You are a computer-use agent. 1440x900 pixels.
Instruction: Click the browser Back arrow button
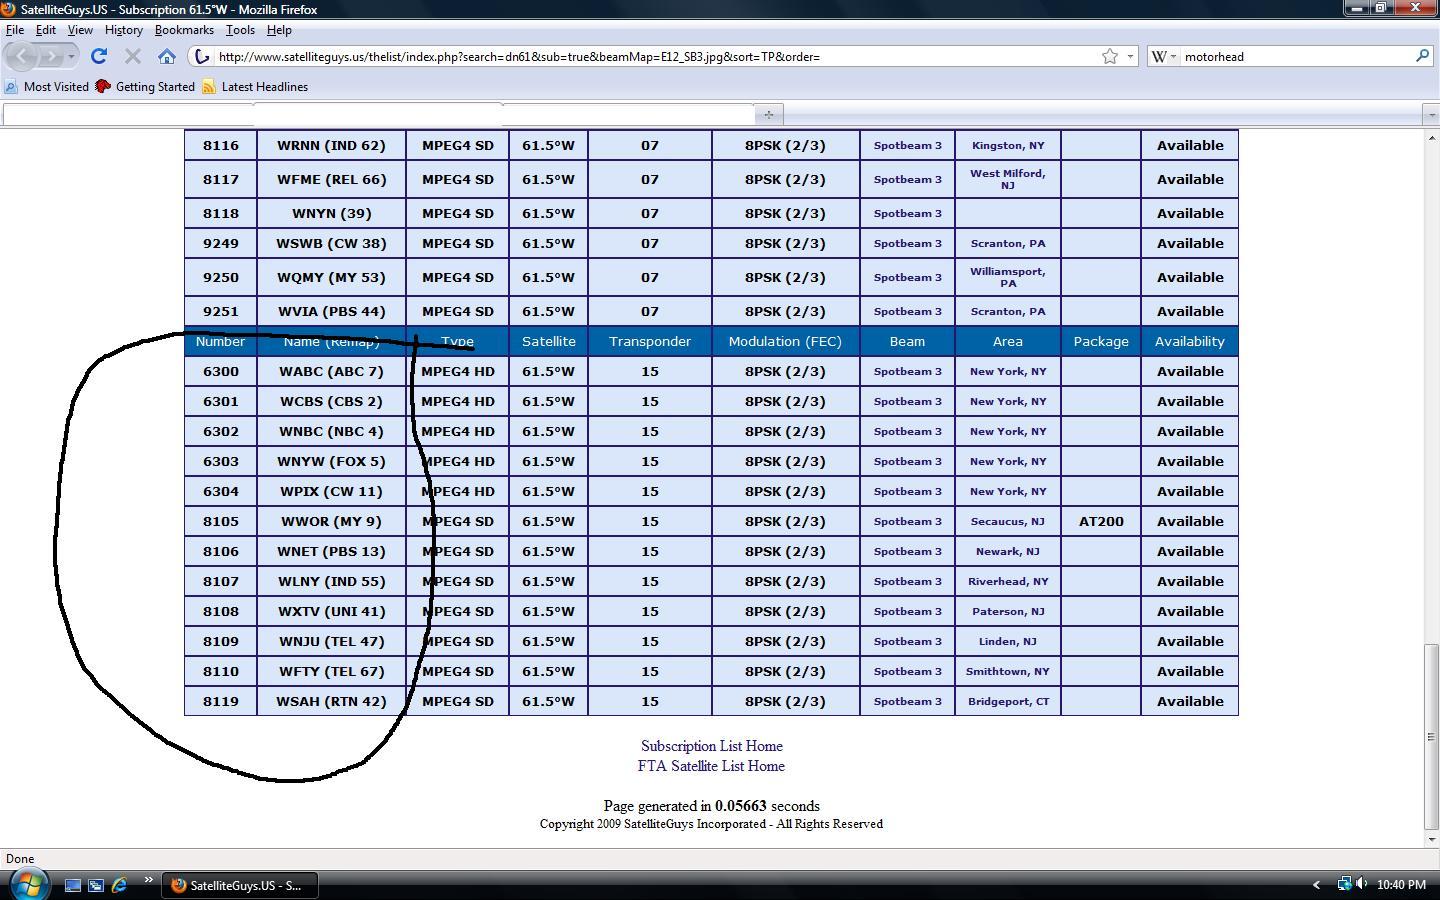pos(24,56)
